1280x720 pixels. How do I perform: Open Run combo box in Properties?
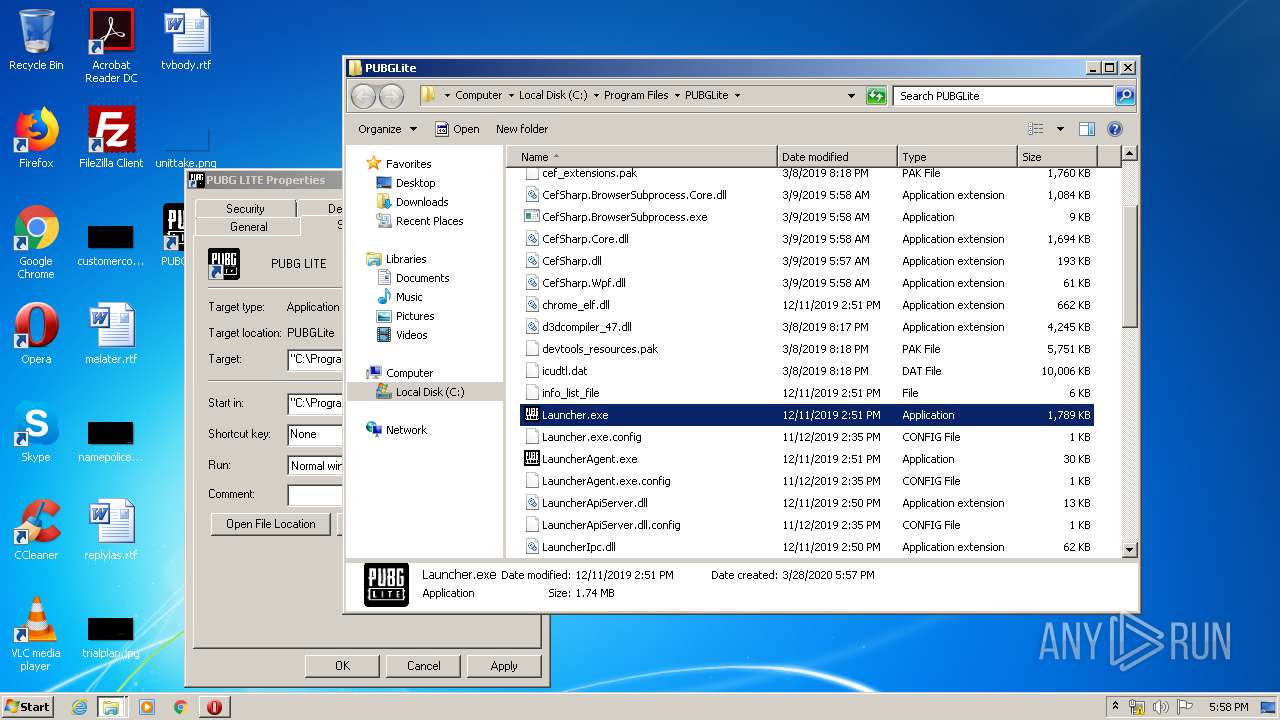[315, 466]
